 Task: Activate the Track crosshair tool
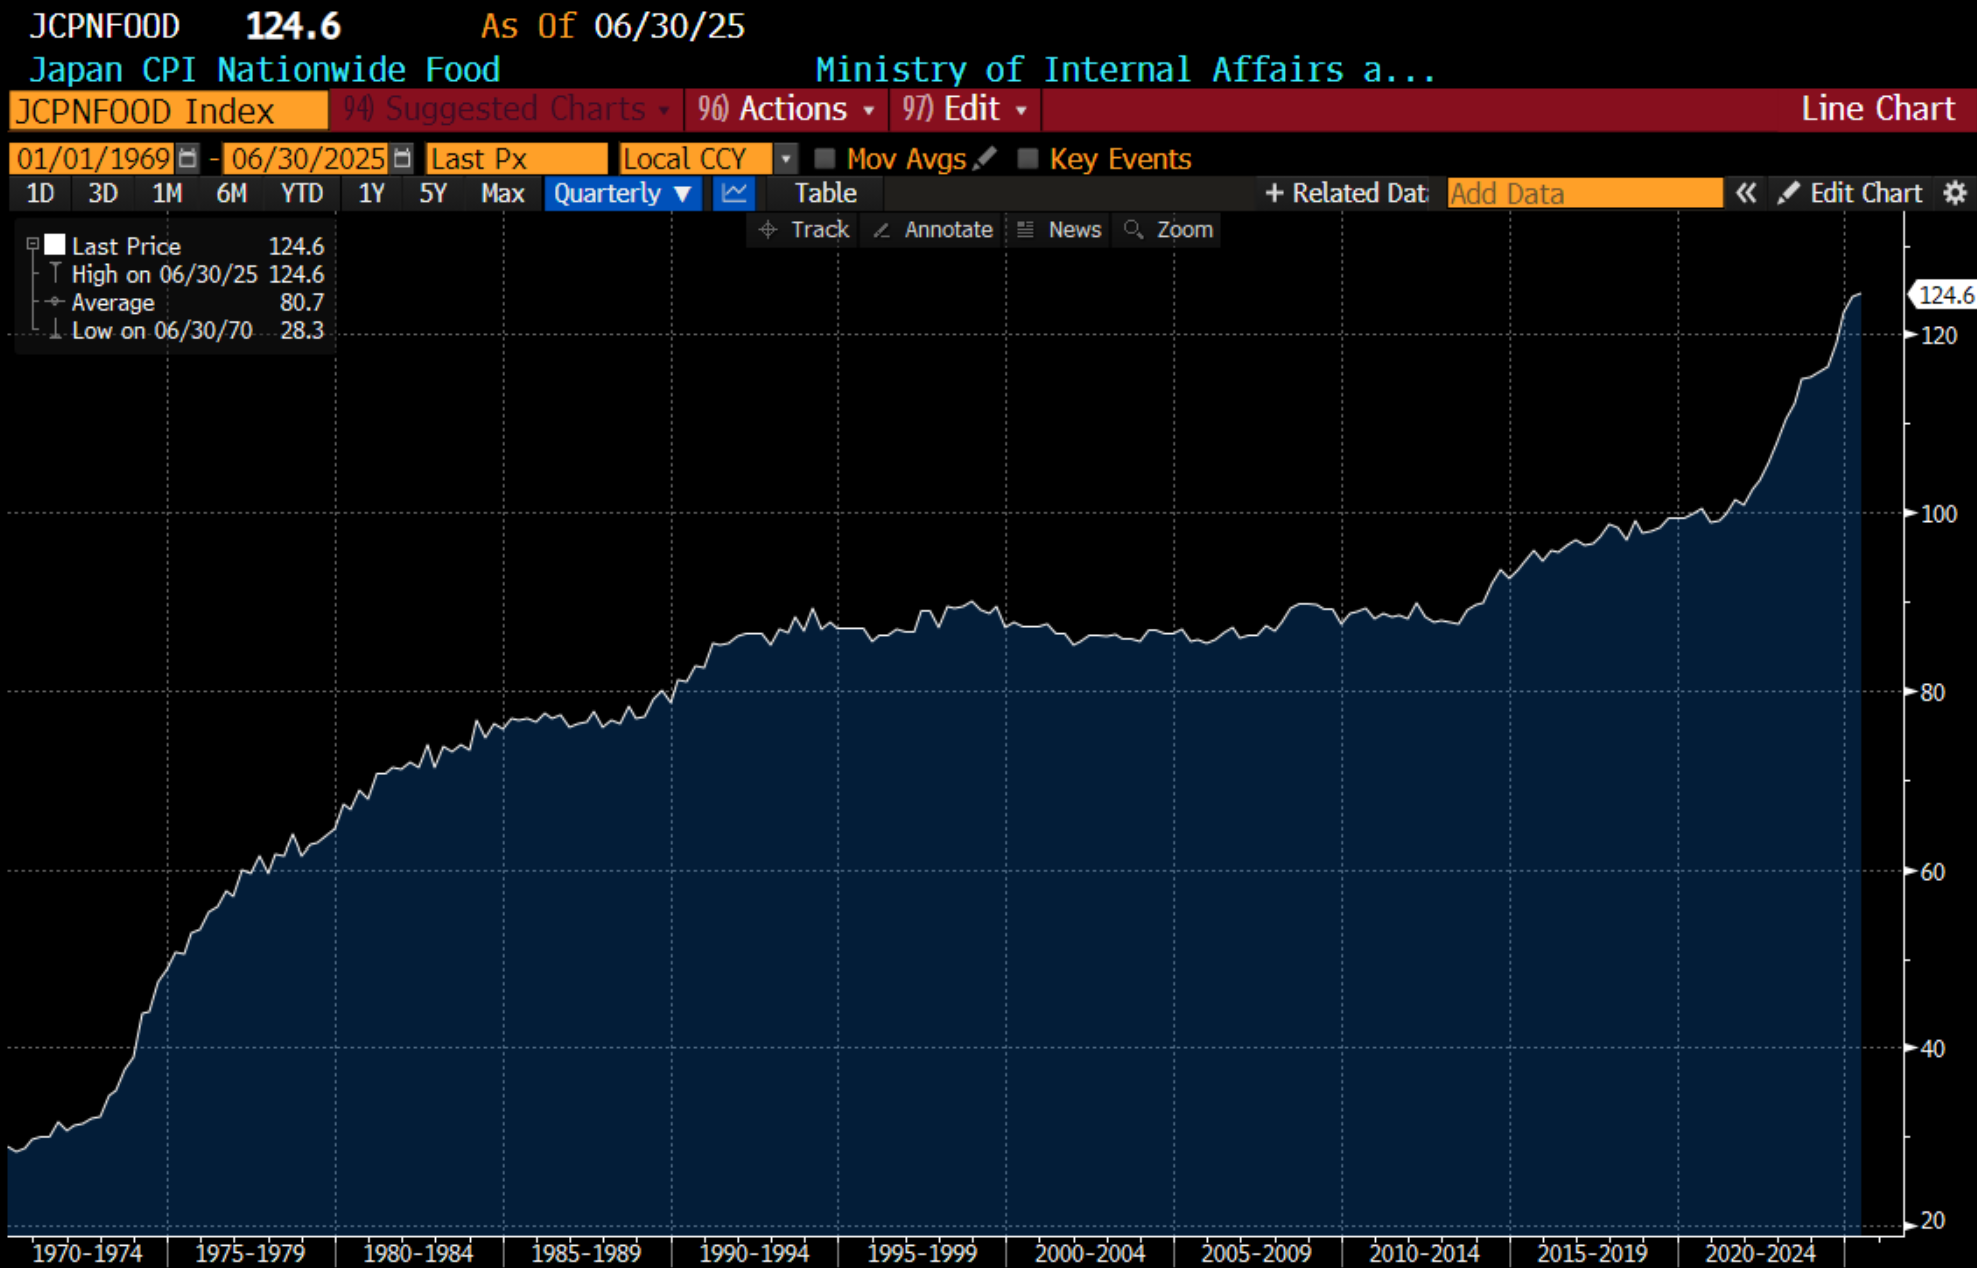pyautogui.click(x=804, y=230)
